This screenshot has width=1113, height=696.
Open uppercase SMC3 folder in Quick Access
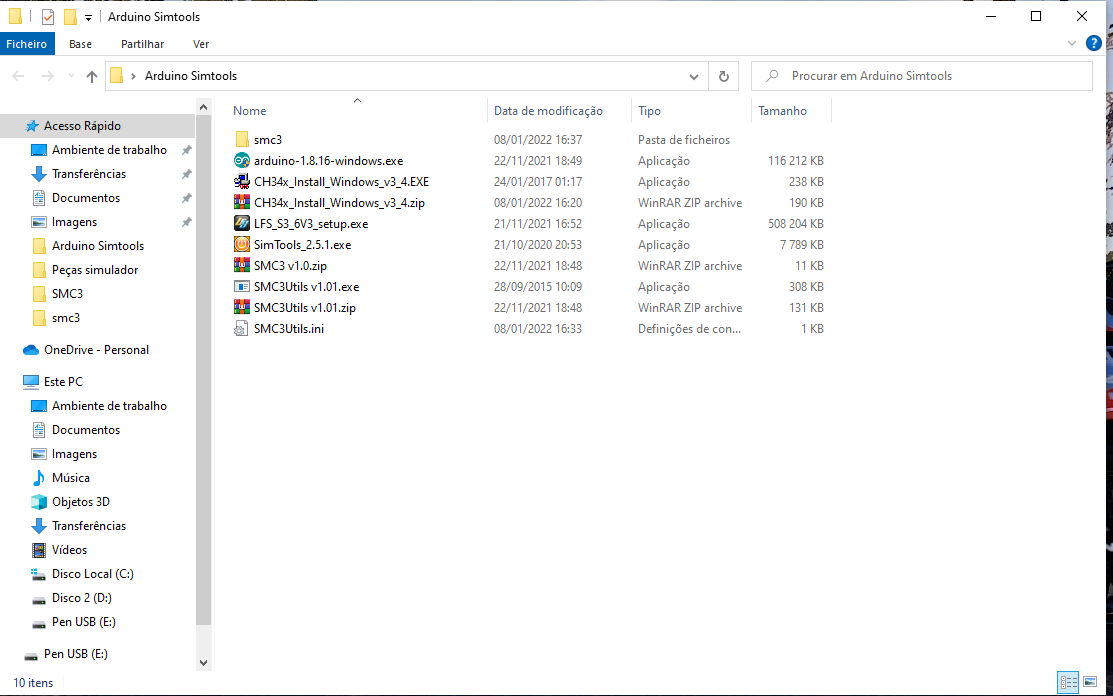click(67, 294)
